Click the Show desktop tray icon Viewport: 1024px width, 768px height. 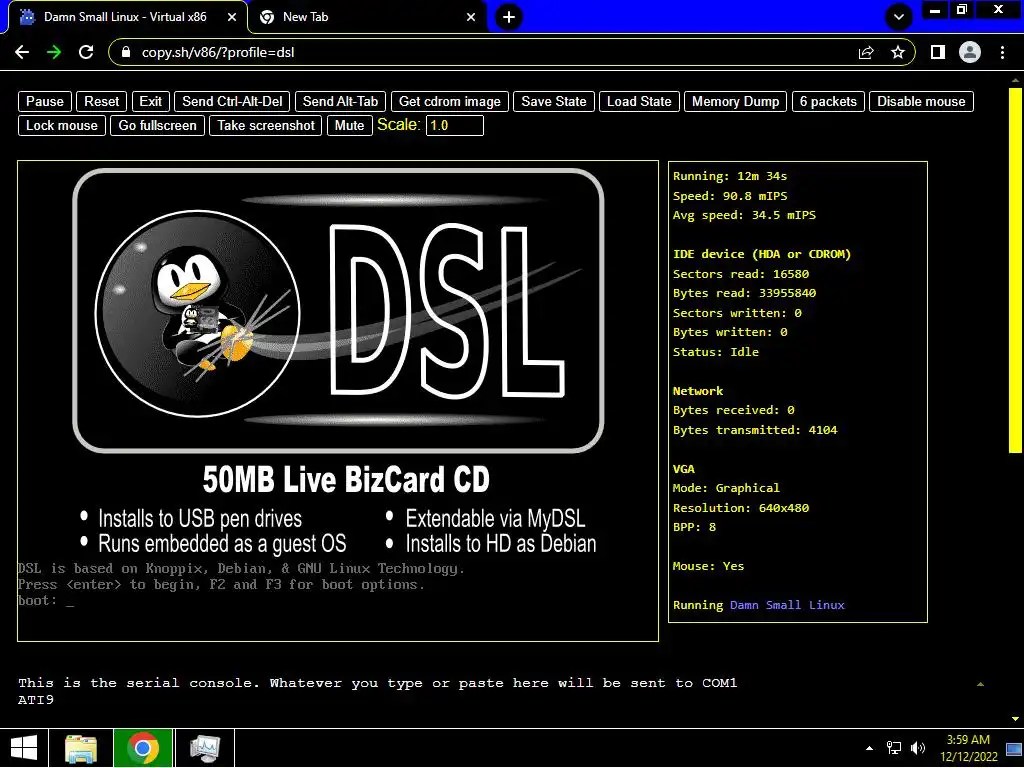[1014, 748]
